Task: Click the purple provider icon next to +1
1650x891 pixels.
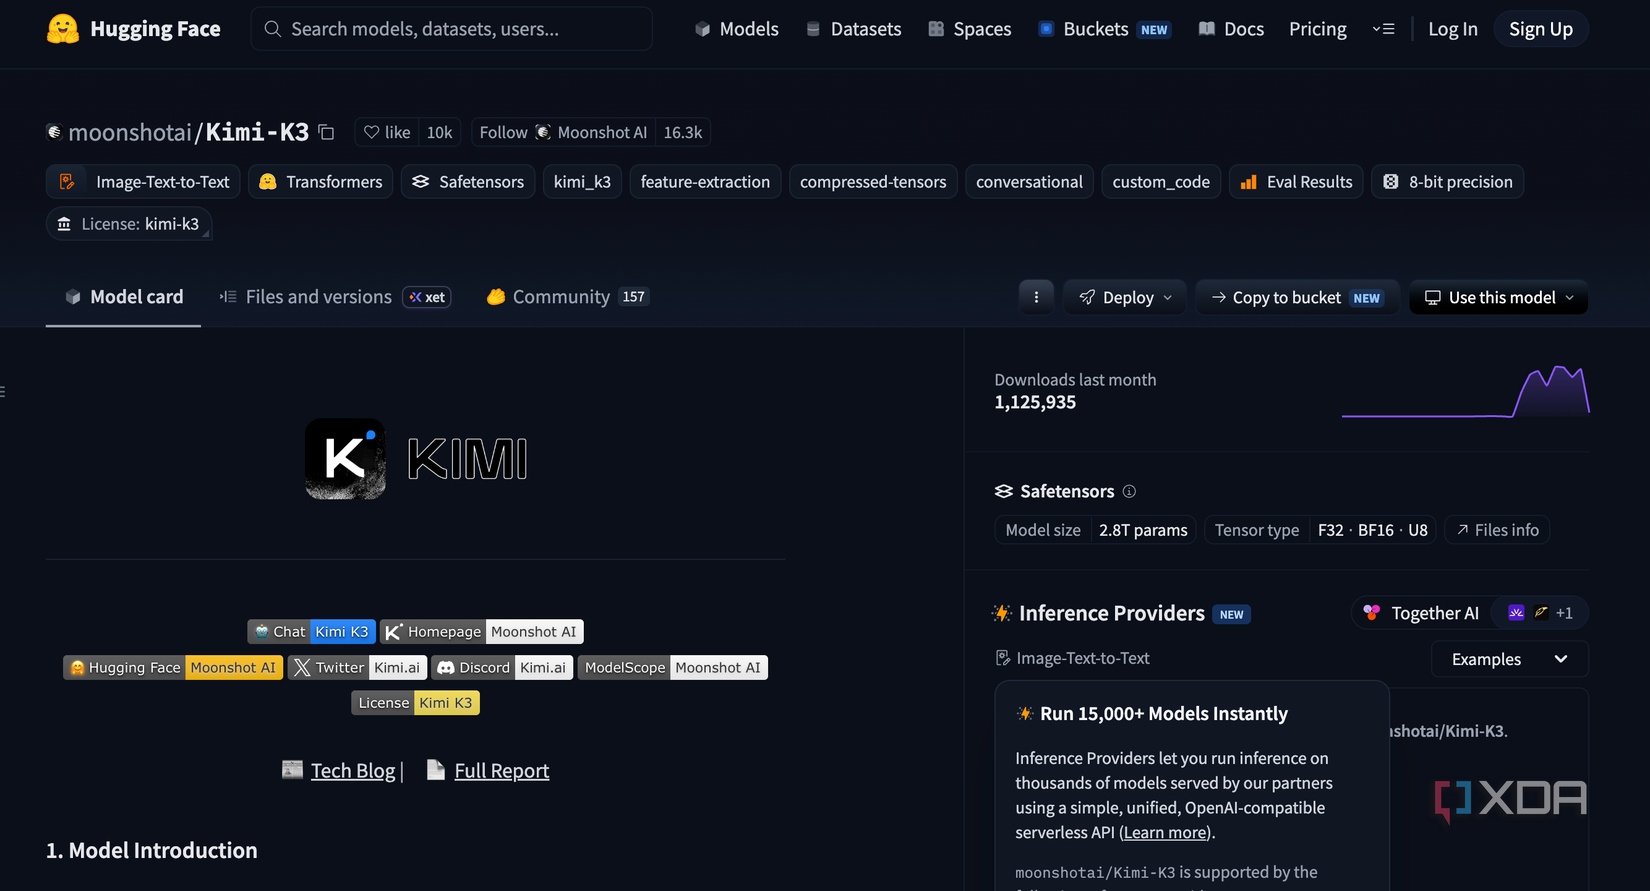Action: pos(1516,613)
